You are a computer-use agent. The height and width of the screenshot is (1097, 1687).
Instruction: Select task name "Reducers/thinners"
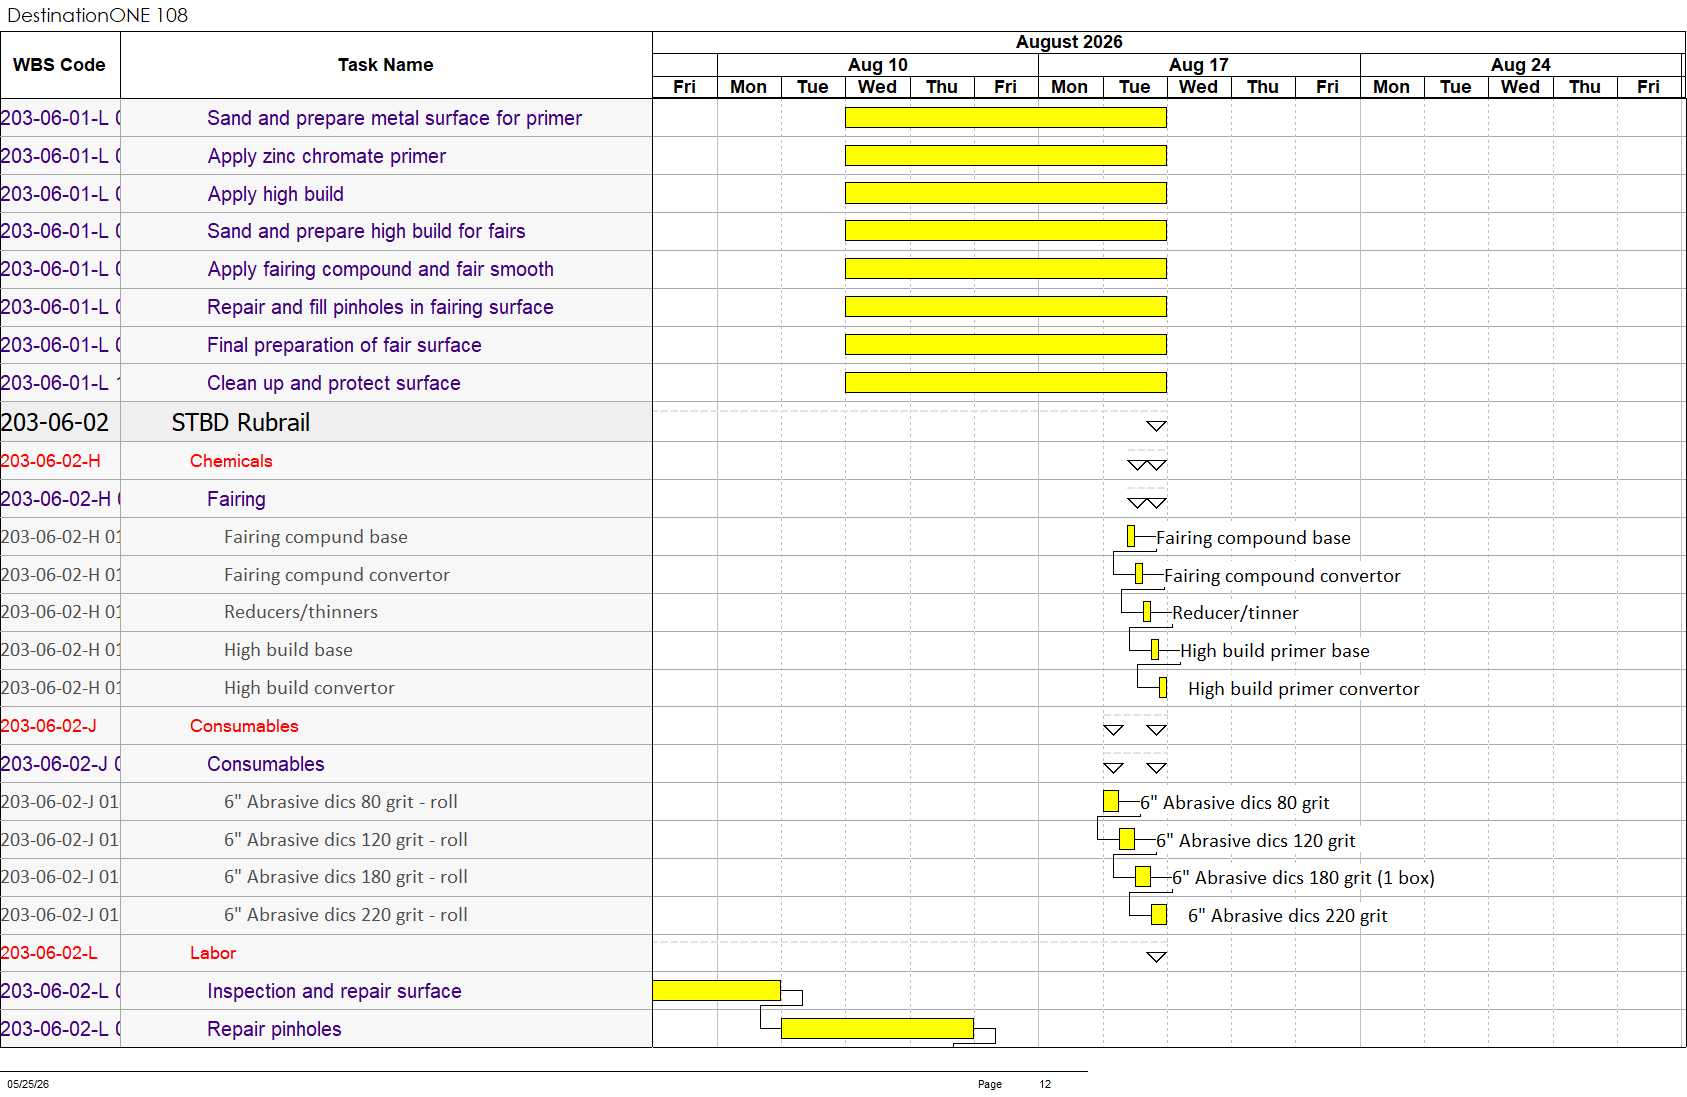point(301,612)
